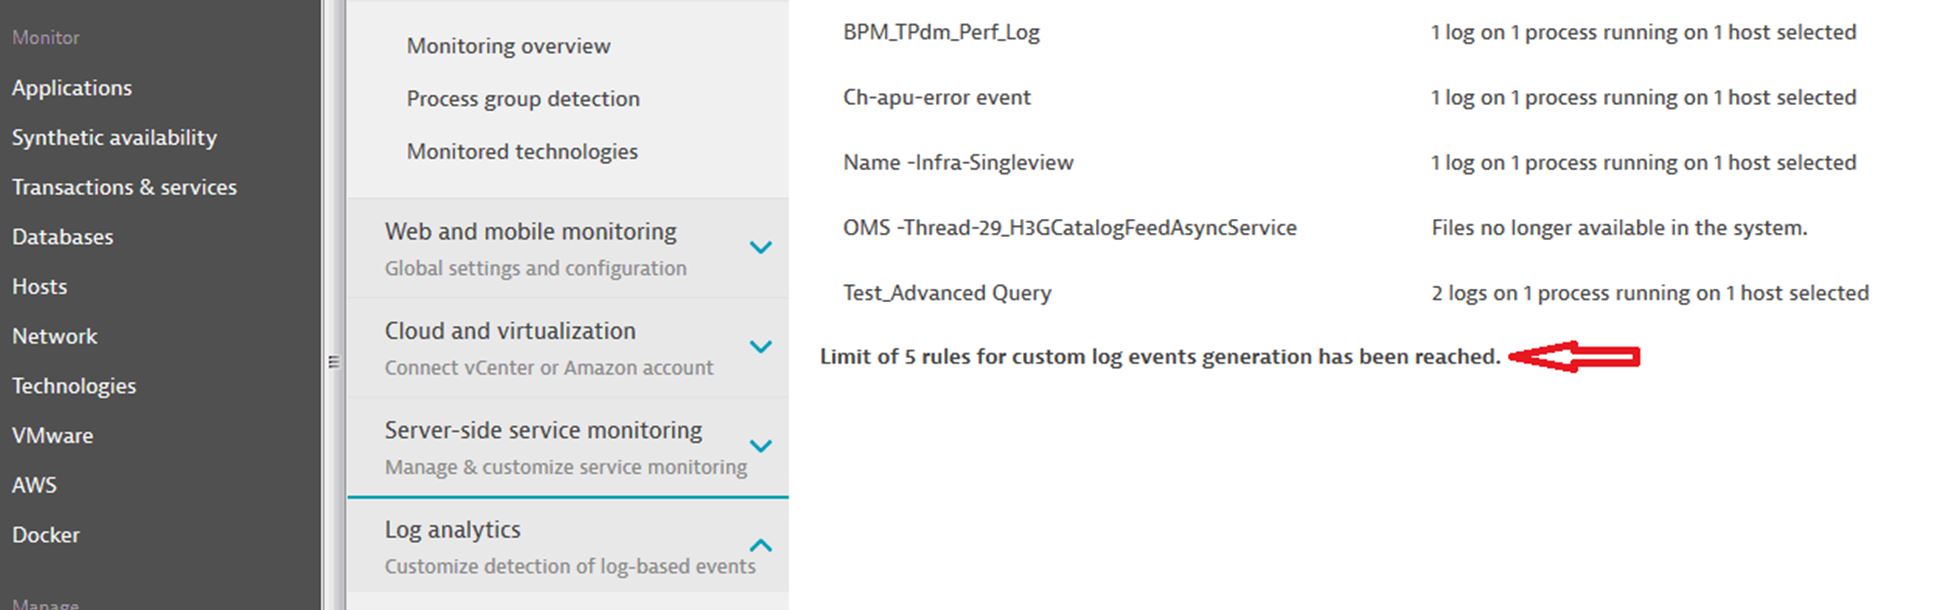Expand the Cloud and virtualization section
The height and width of the screenshot is (610, 1946).
pos(760,347)
